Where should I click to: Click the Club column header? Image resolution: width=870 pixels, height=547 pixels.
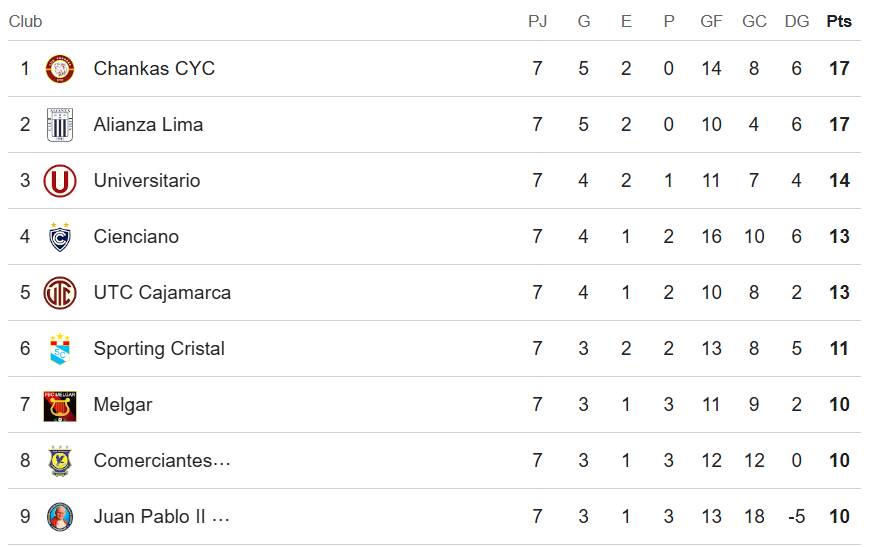pyautogui.click(x=26, y=22)
